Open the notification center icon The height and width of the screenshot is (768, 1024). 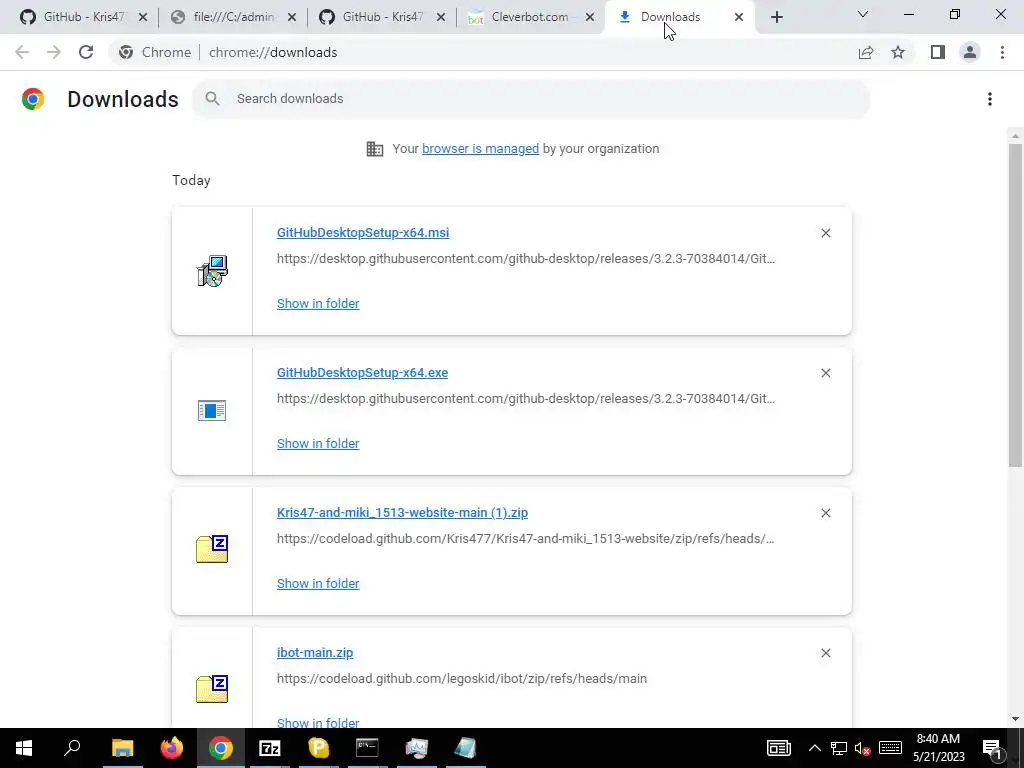[x=993, y=748]
